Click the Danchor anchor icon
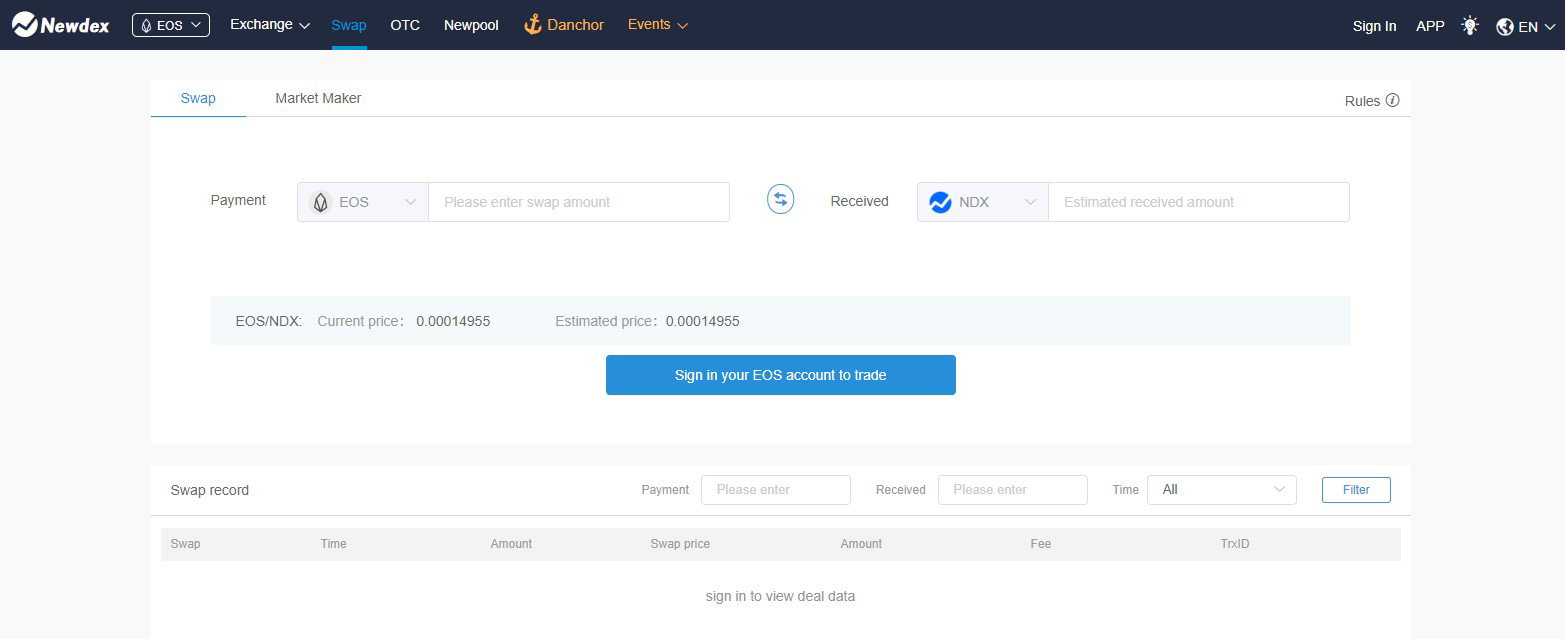The image size is (1565, 639). click(533, 25)
